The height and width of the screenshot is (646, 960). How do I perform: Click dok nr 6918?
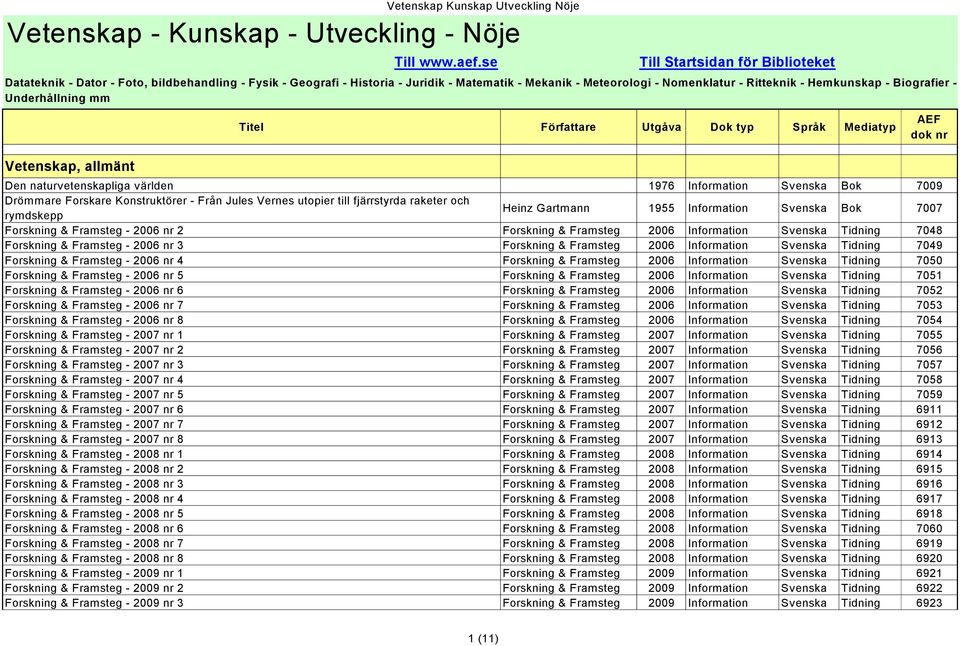tap(929, 514)
